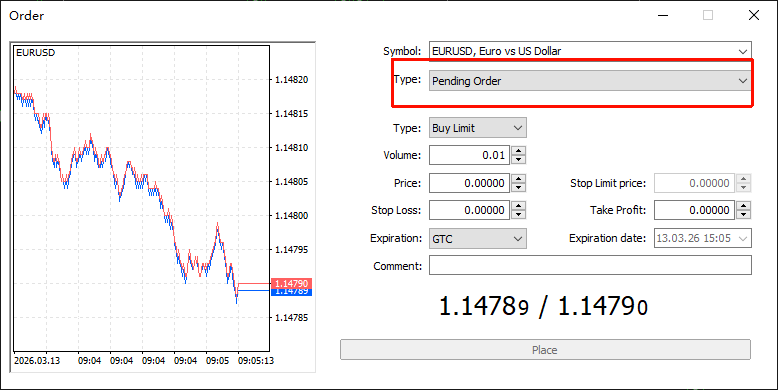Click the red ask price tag 1.14790
This screenshot has width=778, height=390.
pyautogui.click(x=291, y=283)
